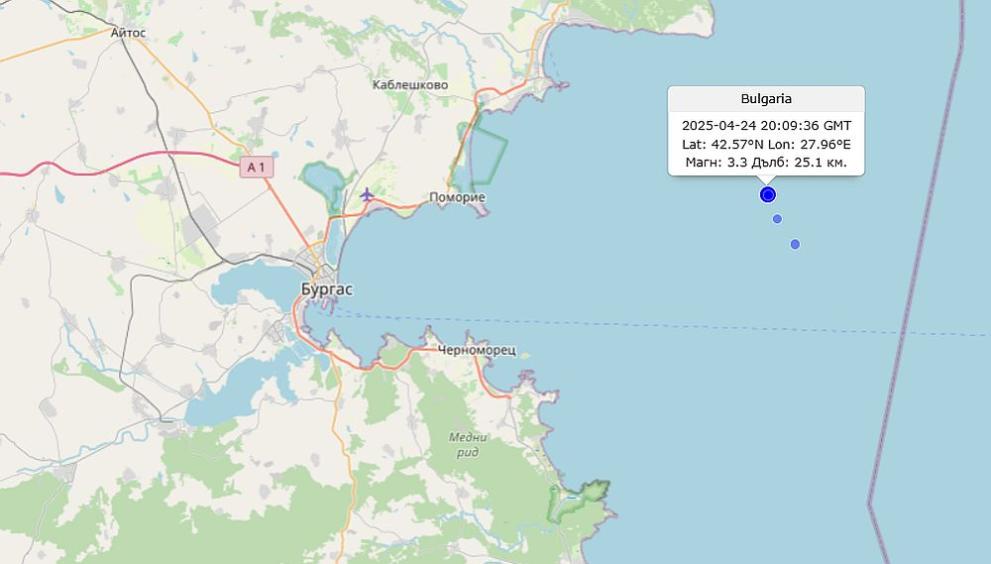Click the Айтос town label
The image size is (991, 564).
[x=128, y=32]
